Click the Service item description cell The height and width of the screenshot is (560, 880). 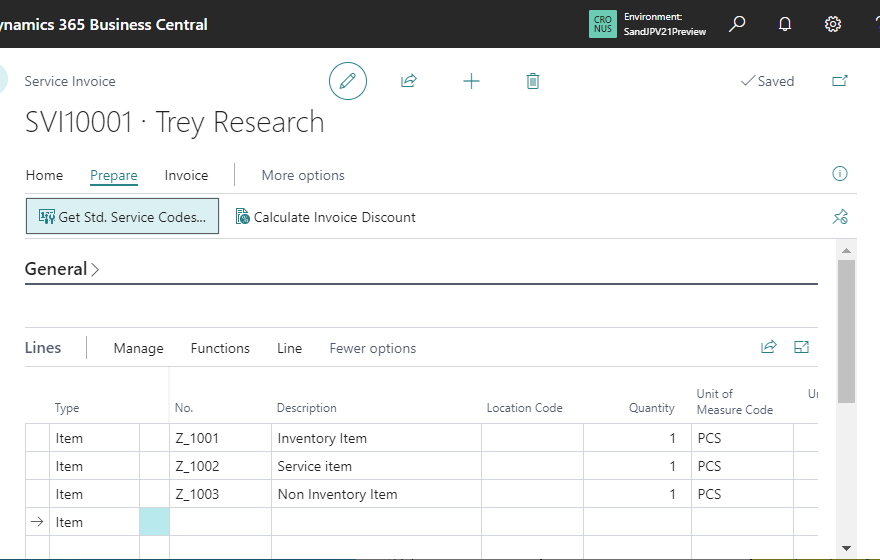coord(377,466)
